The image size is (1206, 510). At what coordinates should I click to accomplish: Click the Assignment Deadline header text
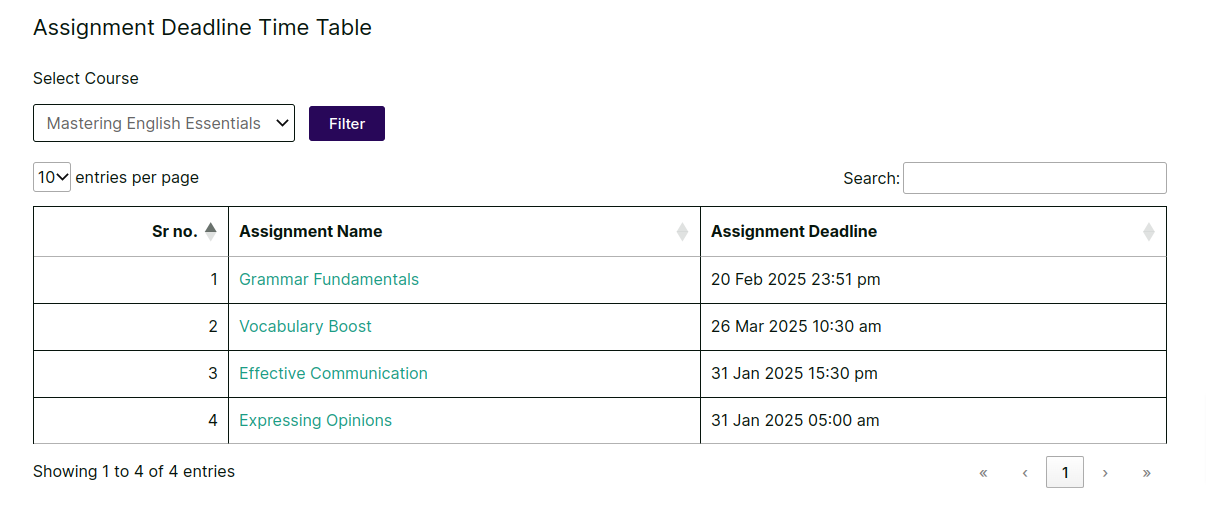tap(794, 232)
